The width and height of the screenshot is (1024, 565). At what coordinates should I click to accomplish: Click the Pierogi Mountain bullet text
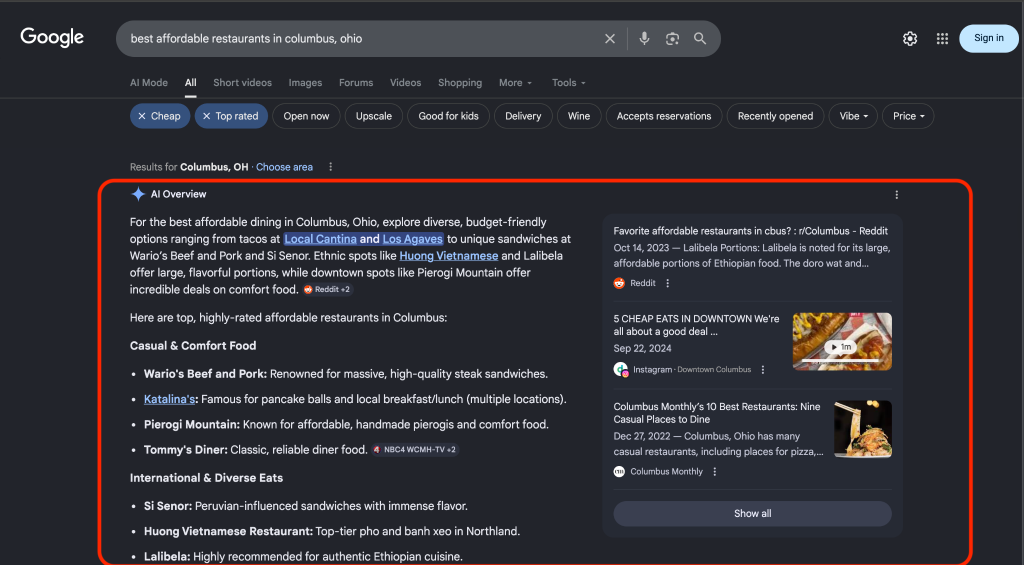(346, 425)
